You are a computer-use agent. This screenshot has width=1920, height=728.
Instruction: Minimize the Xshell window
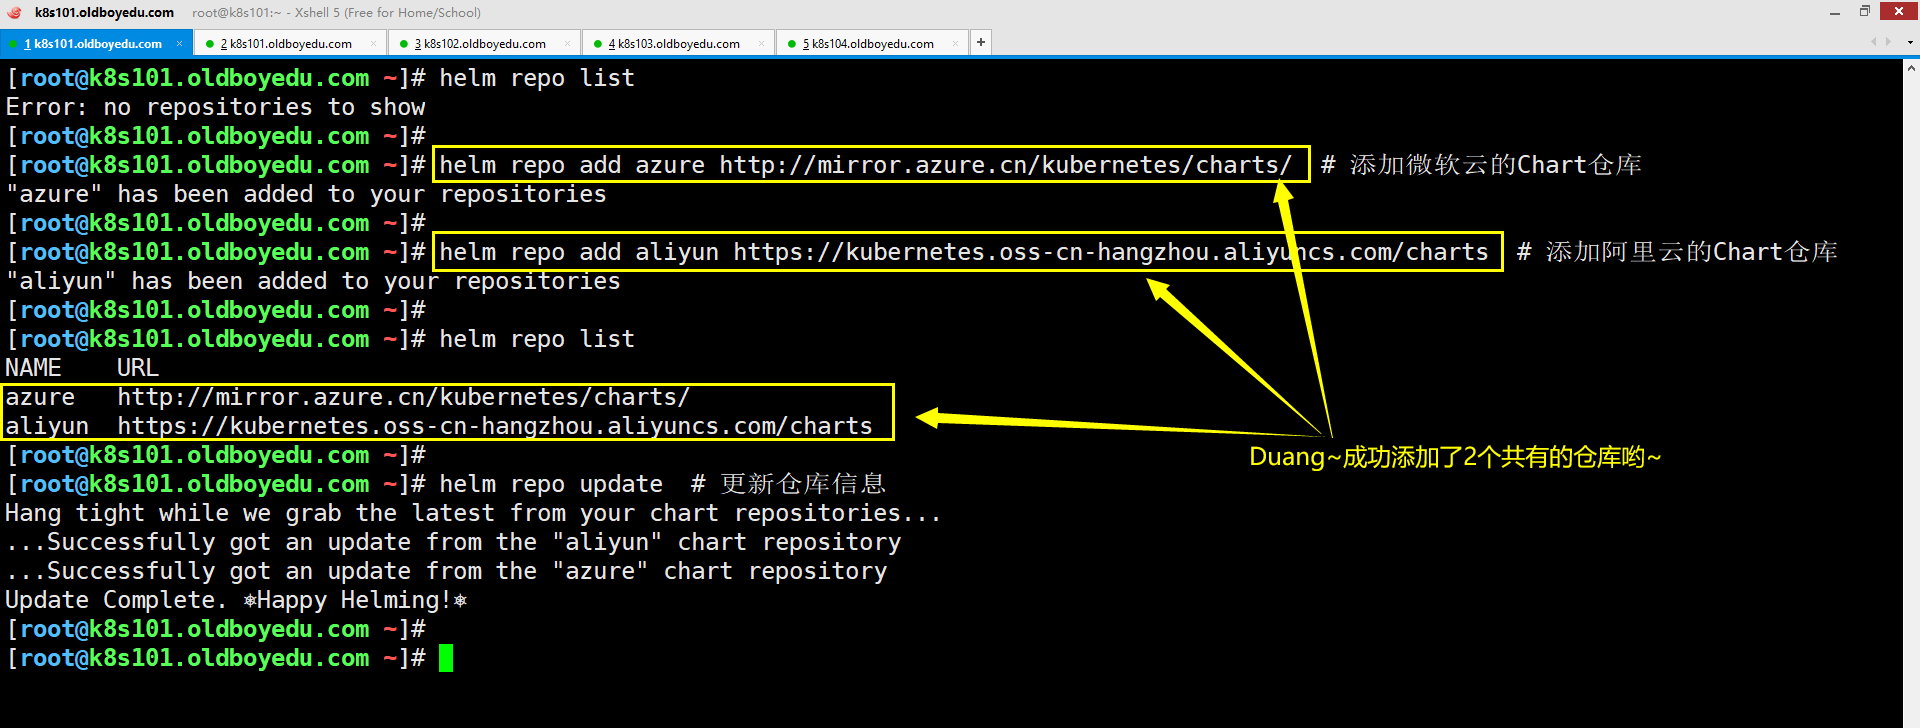click(x=1834, y=12)
